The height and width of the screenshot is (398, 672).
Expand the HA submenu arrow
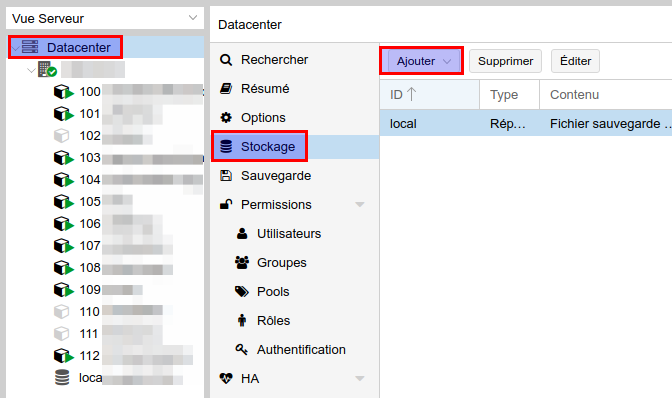360,379
